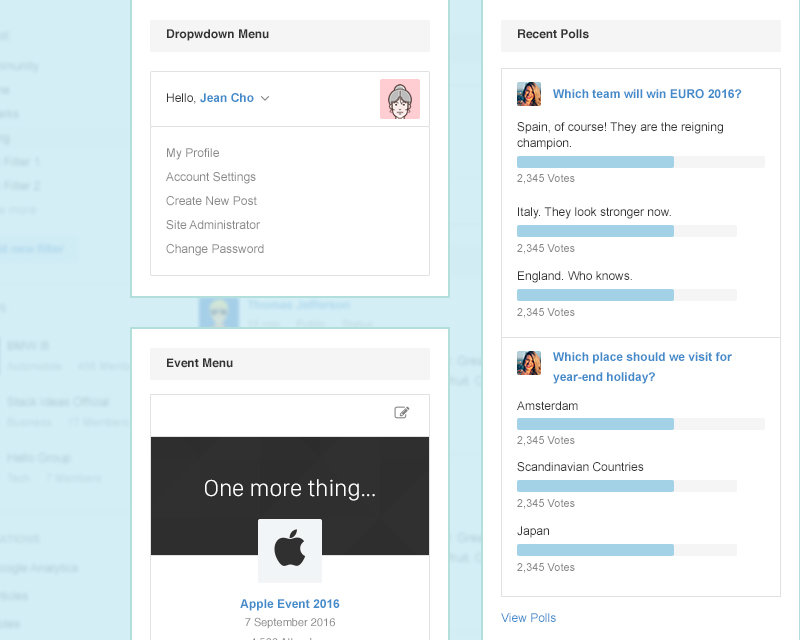Open the year-end holiday poll question
Image resolution: width=800 pixels, height=640 pixels.
pos(642,366)
